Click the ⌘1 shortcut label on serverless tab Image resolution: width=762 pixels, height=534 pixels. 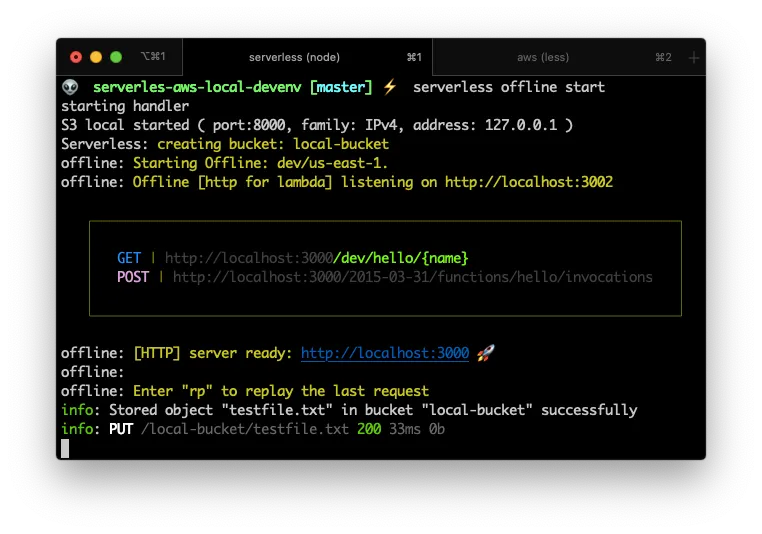coord(414,57)
